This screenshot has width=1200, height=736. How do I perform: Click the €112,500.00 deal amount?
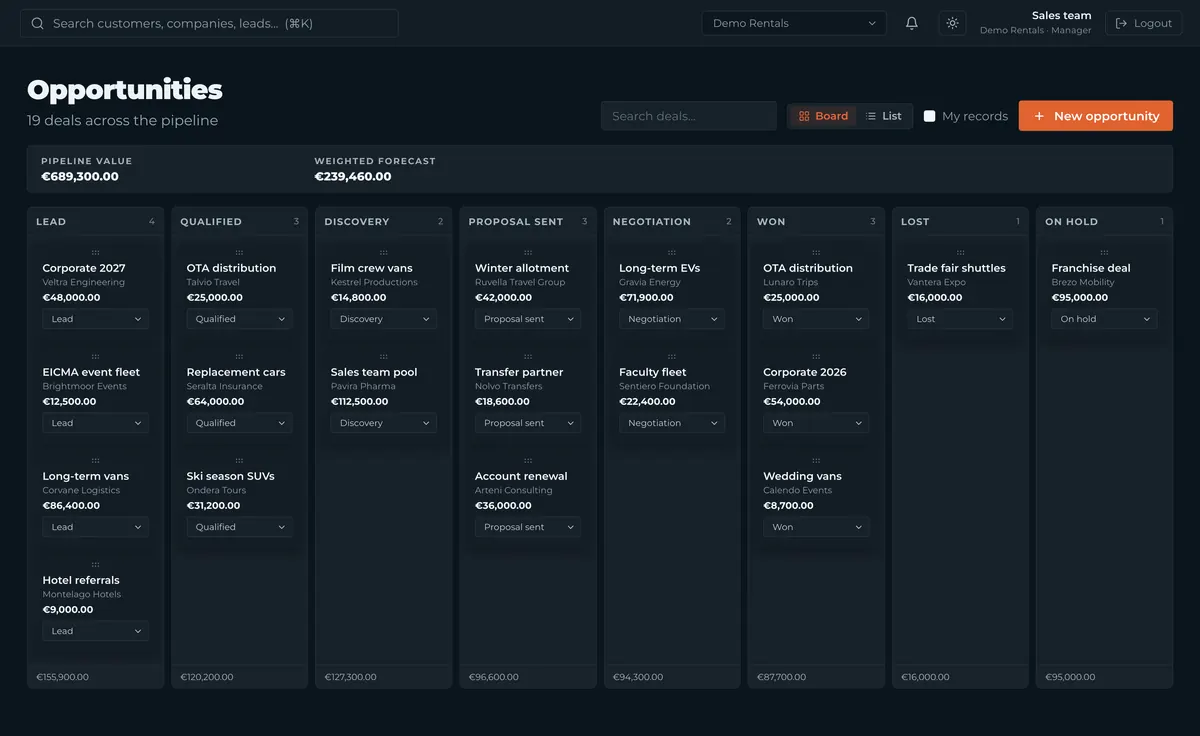[359, 401]
